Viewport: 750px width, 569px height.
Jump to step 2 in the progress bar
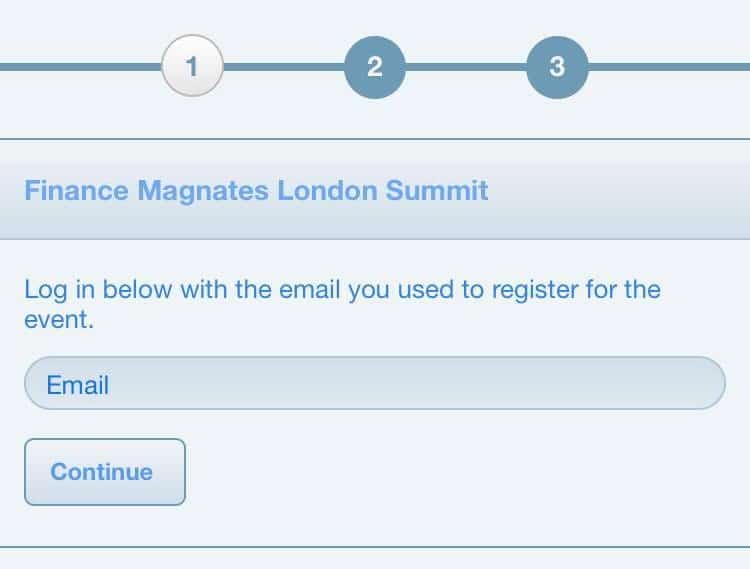pos(375,67)
